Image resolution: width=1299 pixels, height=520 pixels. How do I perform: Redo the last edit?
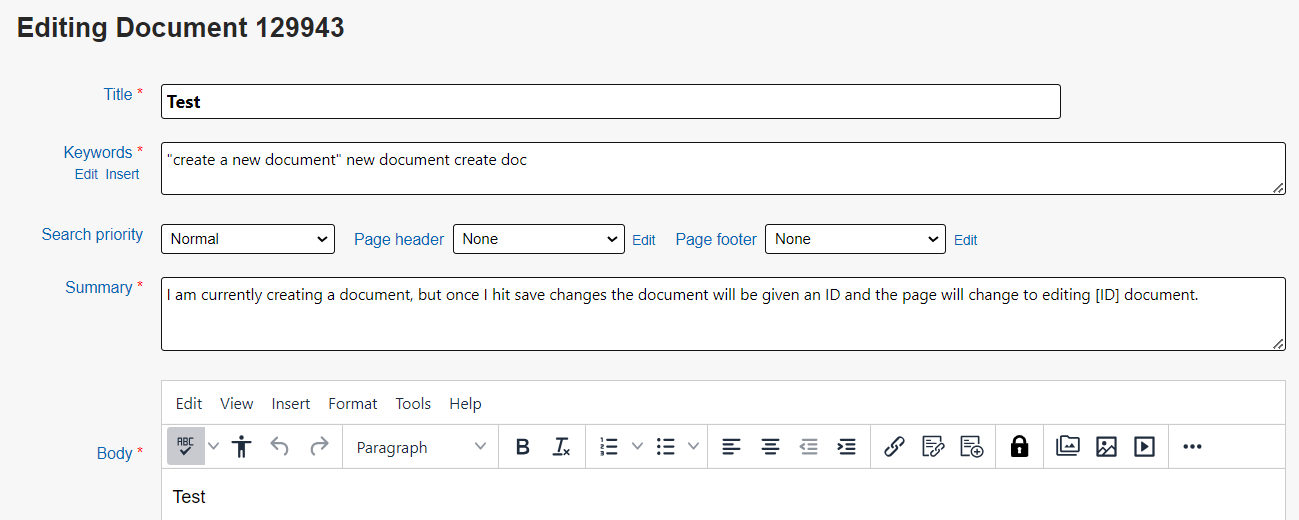[x=319, y=447]
